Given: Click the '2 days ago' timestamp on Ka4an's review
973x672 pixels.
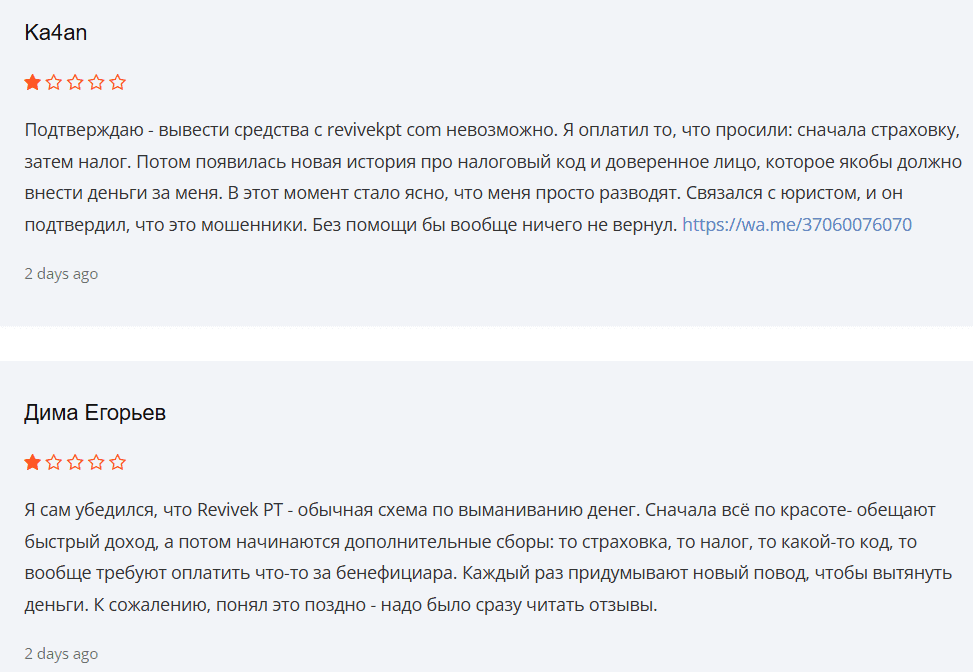Looking at the screenshot, I should (61, 274).
